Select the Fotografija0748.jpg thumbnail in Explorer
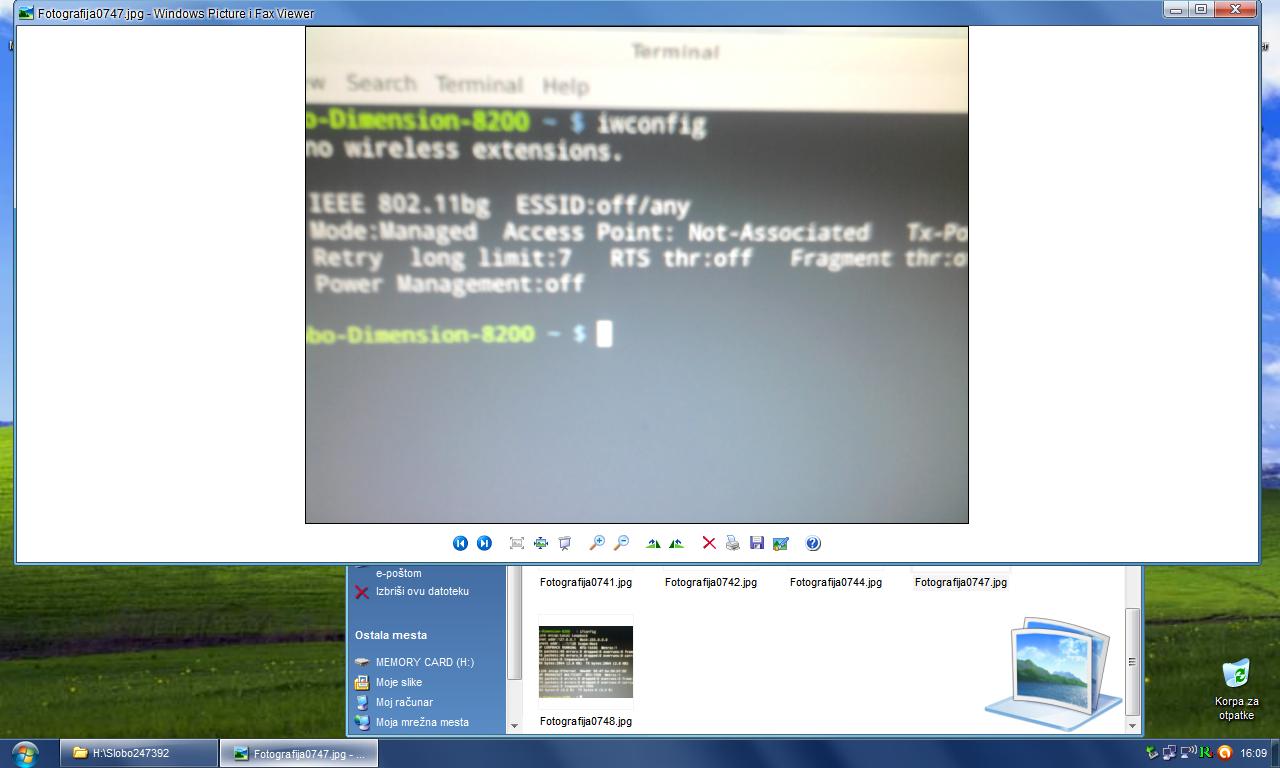This screenshot has width=1280, height=768. coord(586,662)
